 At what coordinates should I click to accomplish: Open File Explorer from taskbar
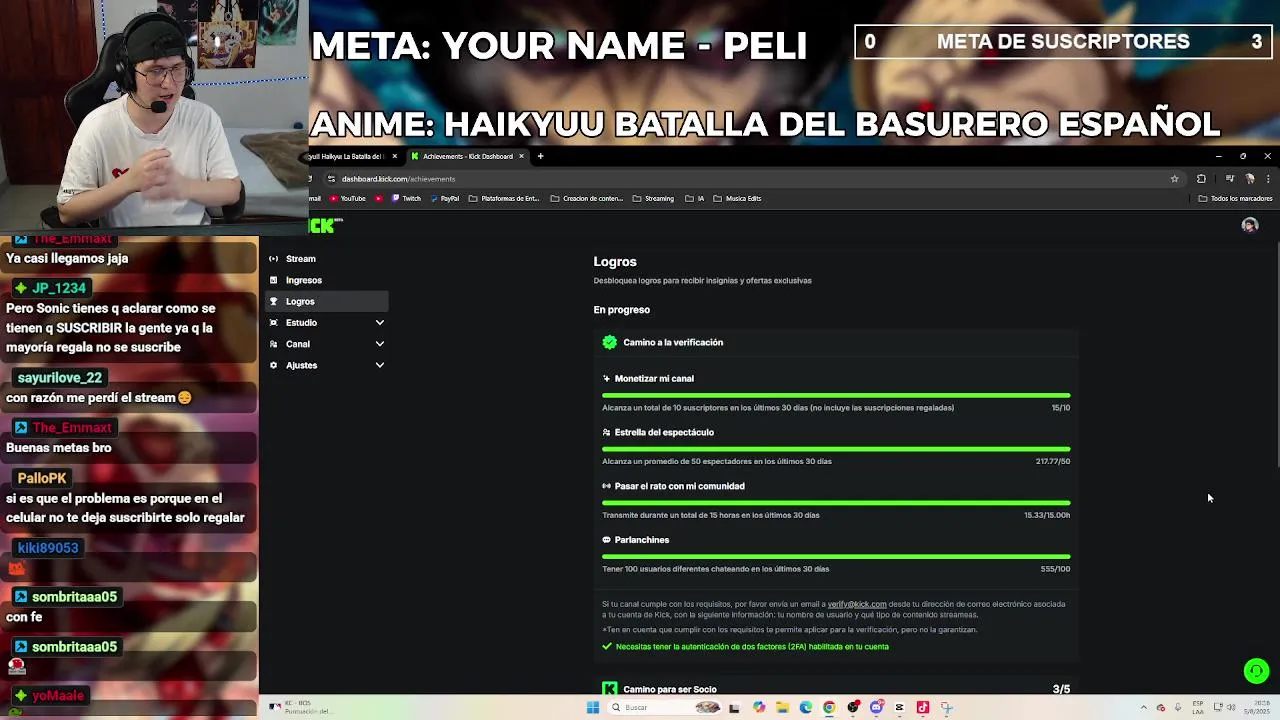782,707
